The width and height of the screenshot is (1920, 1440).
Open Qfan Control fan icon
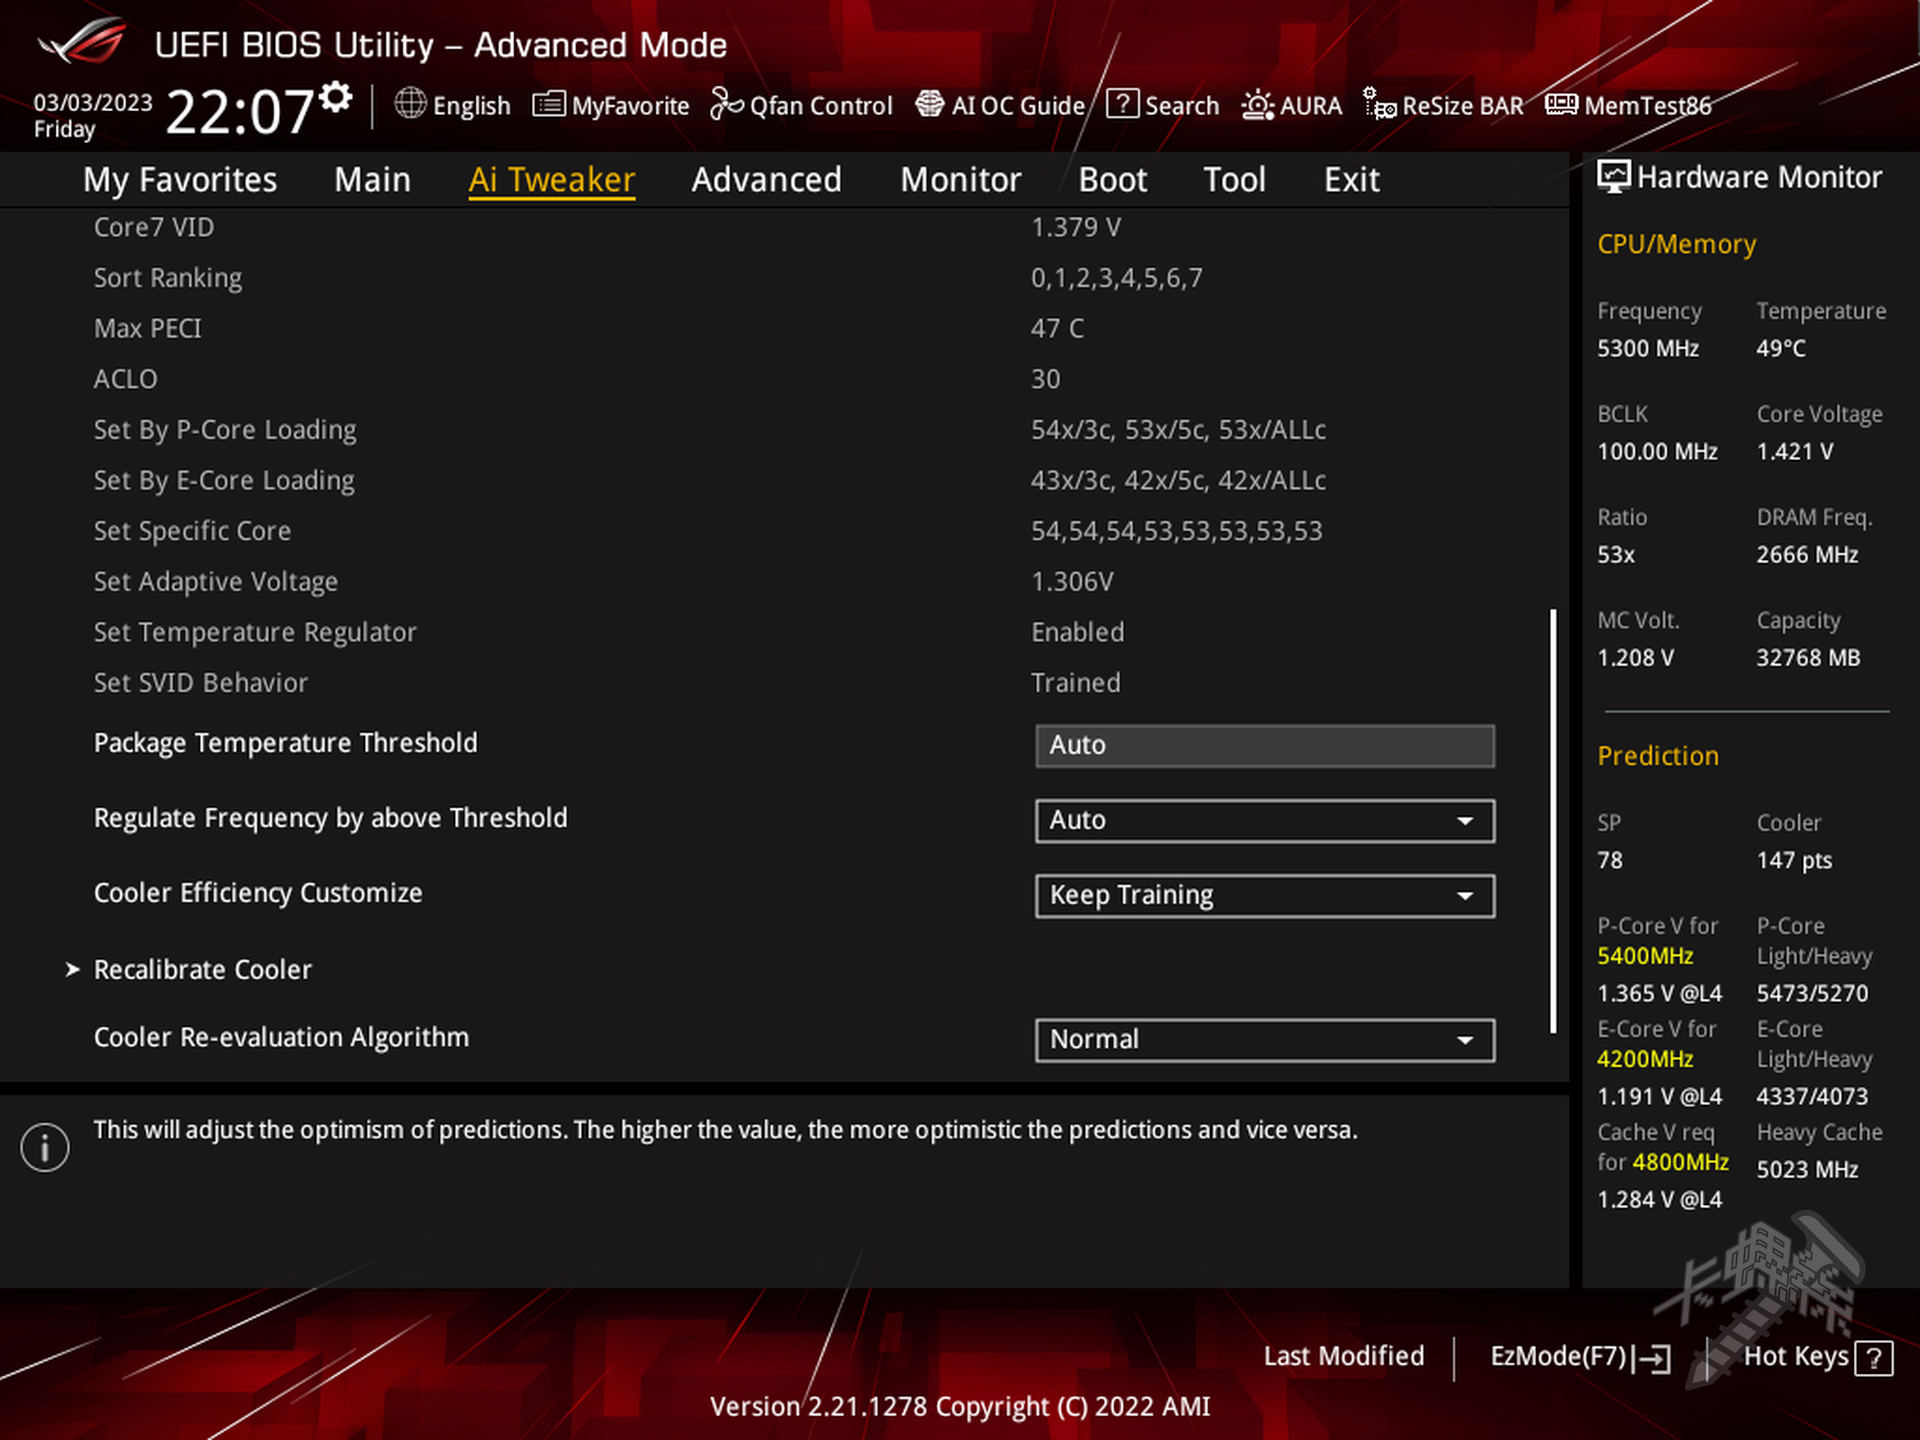[x=726, y=104]
